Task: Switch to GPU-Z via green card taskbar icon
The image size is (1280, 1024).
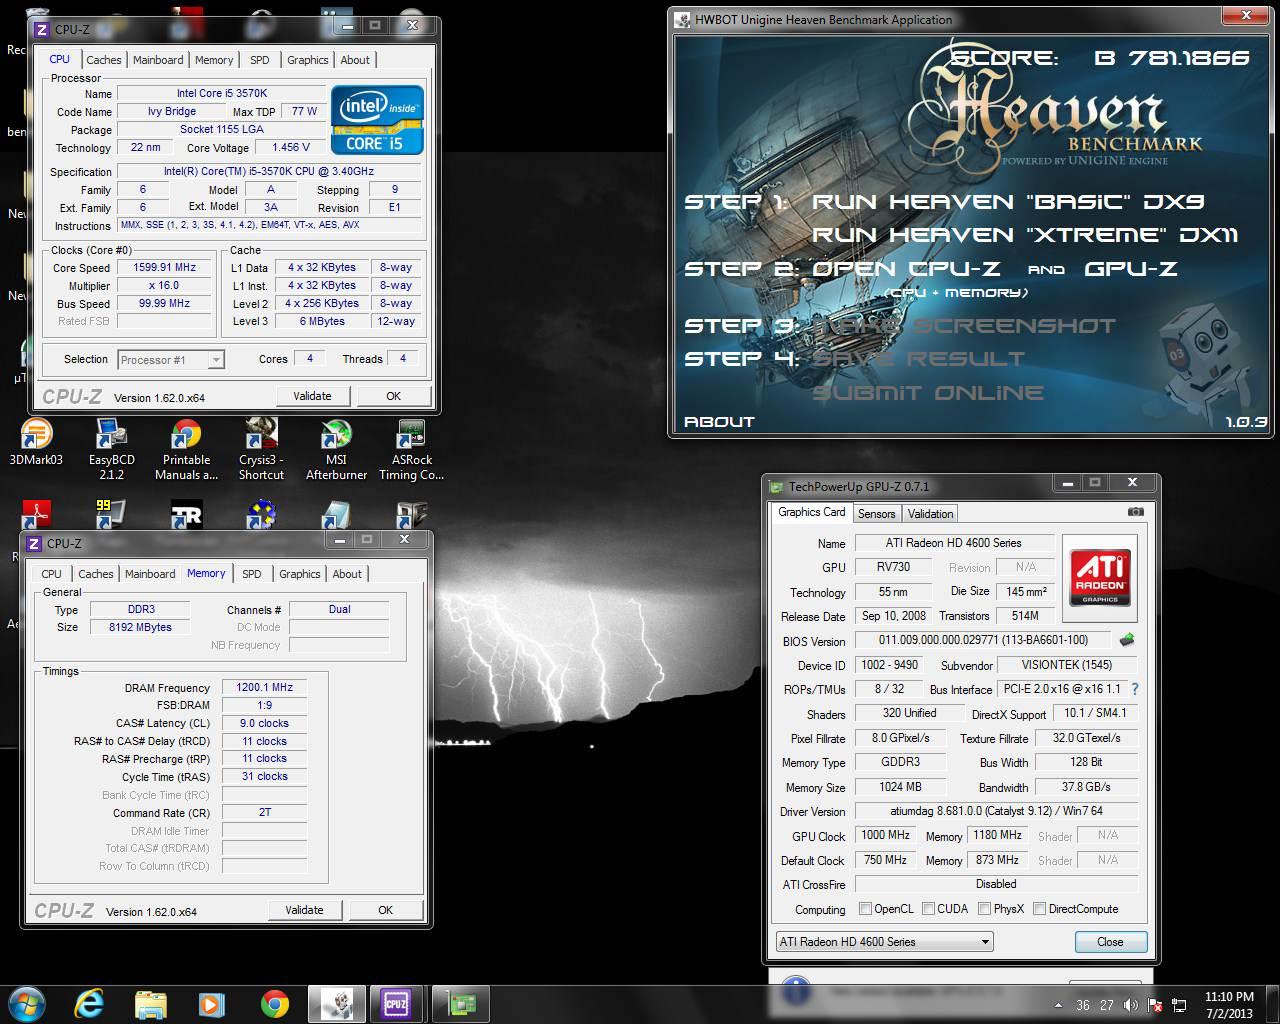Action: [461, 1004]
